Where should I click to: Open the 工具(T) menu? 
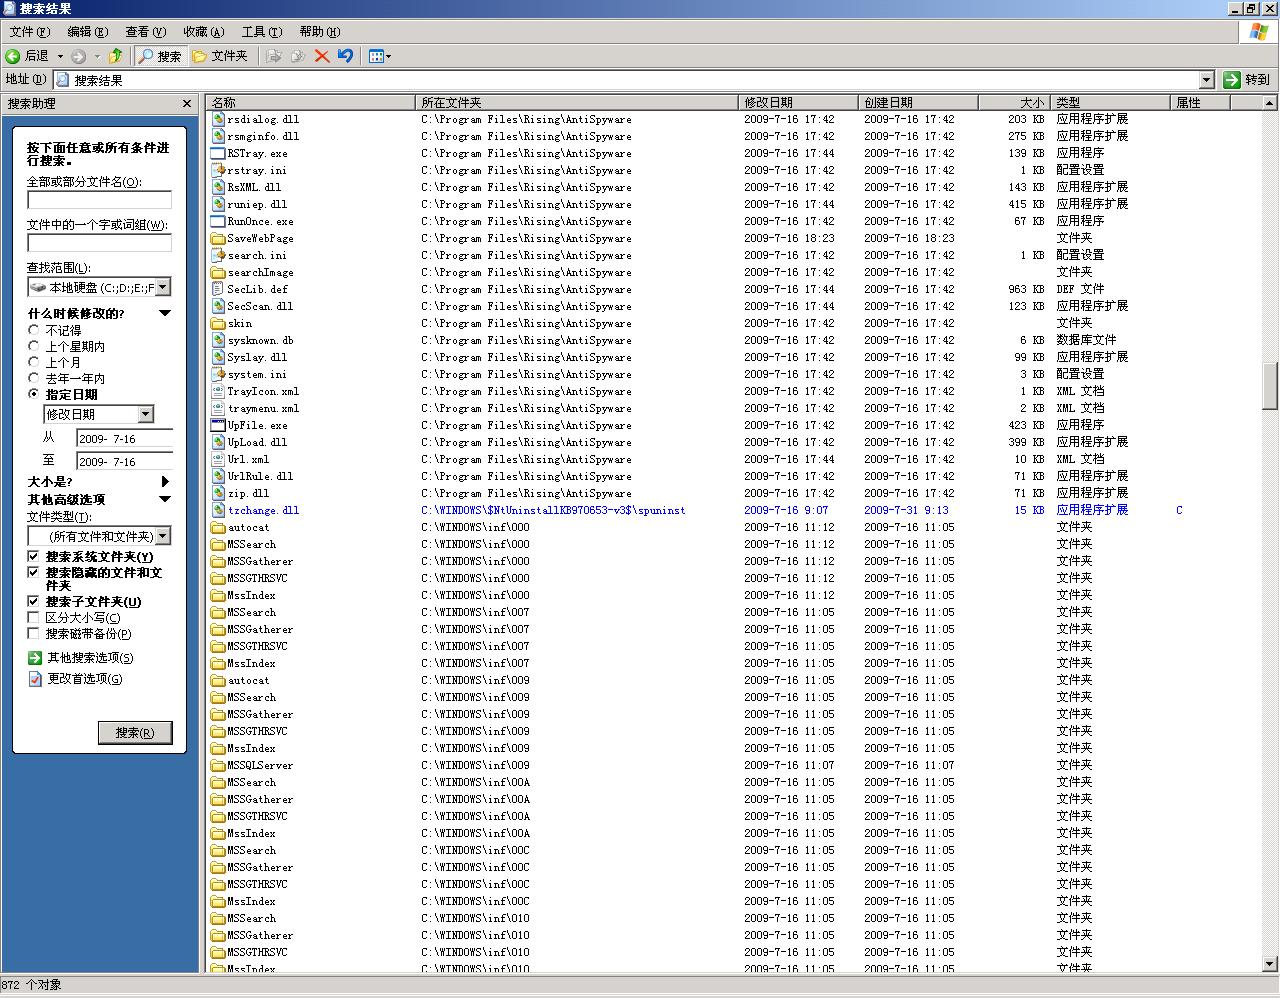tap(261, 32)
